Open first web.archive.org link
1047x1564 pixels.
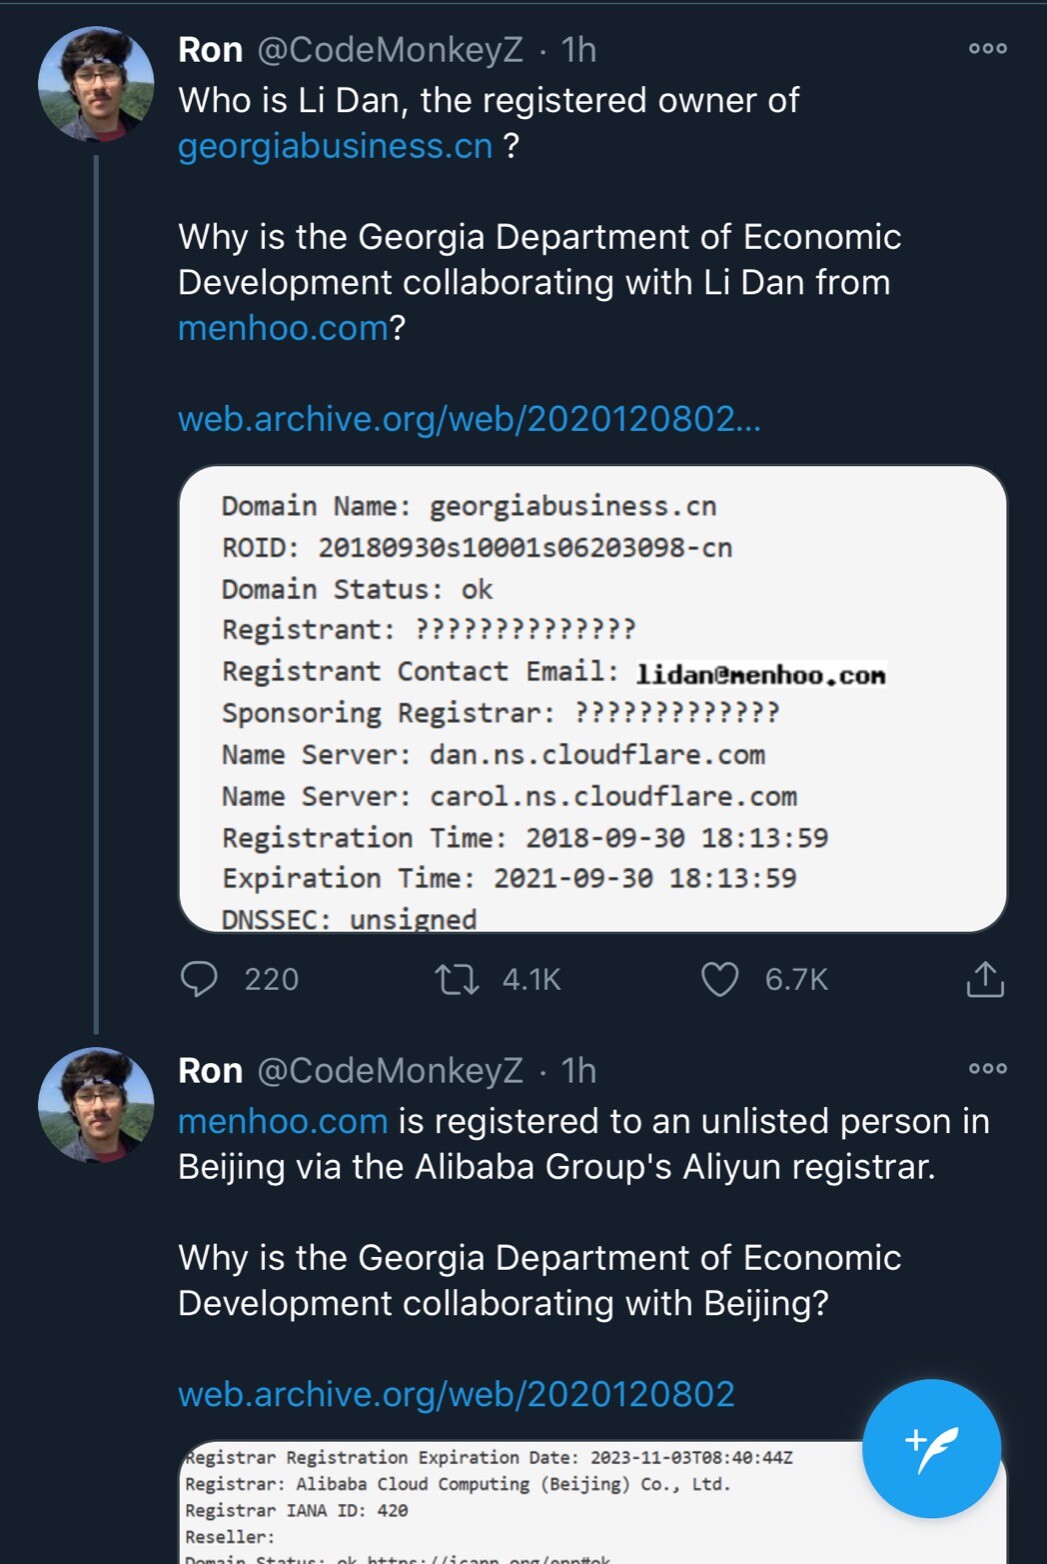[469, 419]
